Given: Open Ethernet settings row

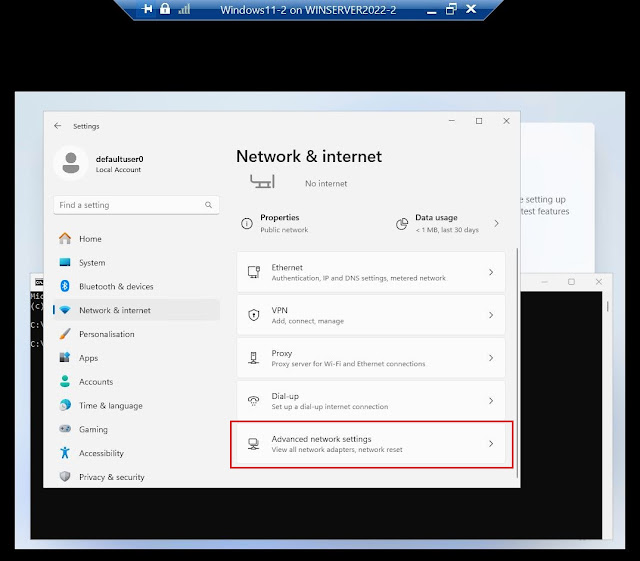Looking at the screenshot, I should point(371,272).
